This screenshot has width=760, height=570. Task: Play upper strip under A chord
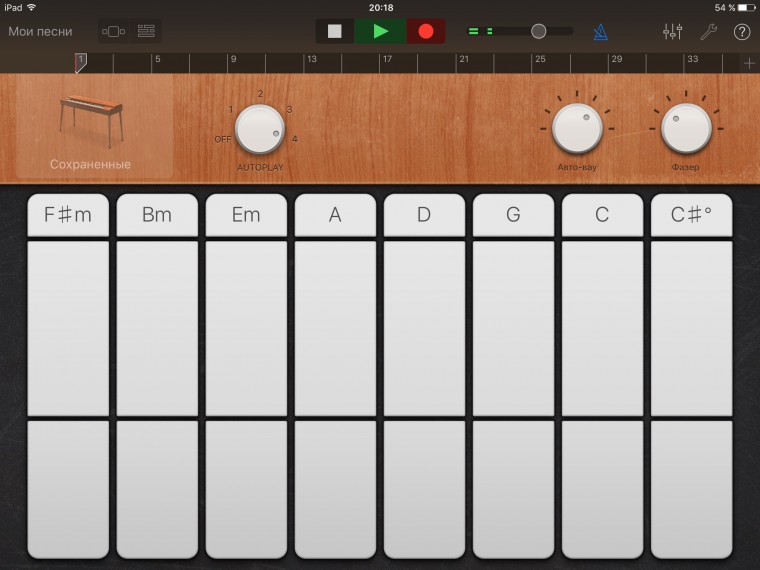click(x=335, y=328)
